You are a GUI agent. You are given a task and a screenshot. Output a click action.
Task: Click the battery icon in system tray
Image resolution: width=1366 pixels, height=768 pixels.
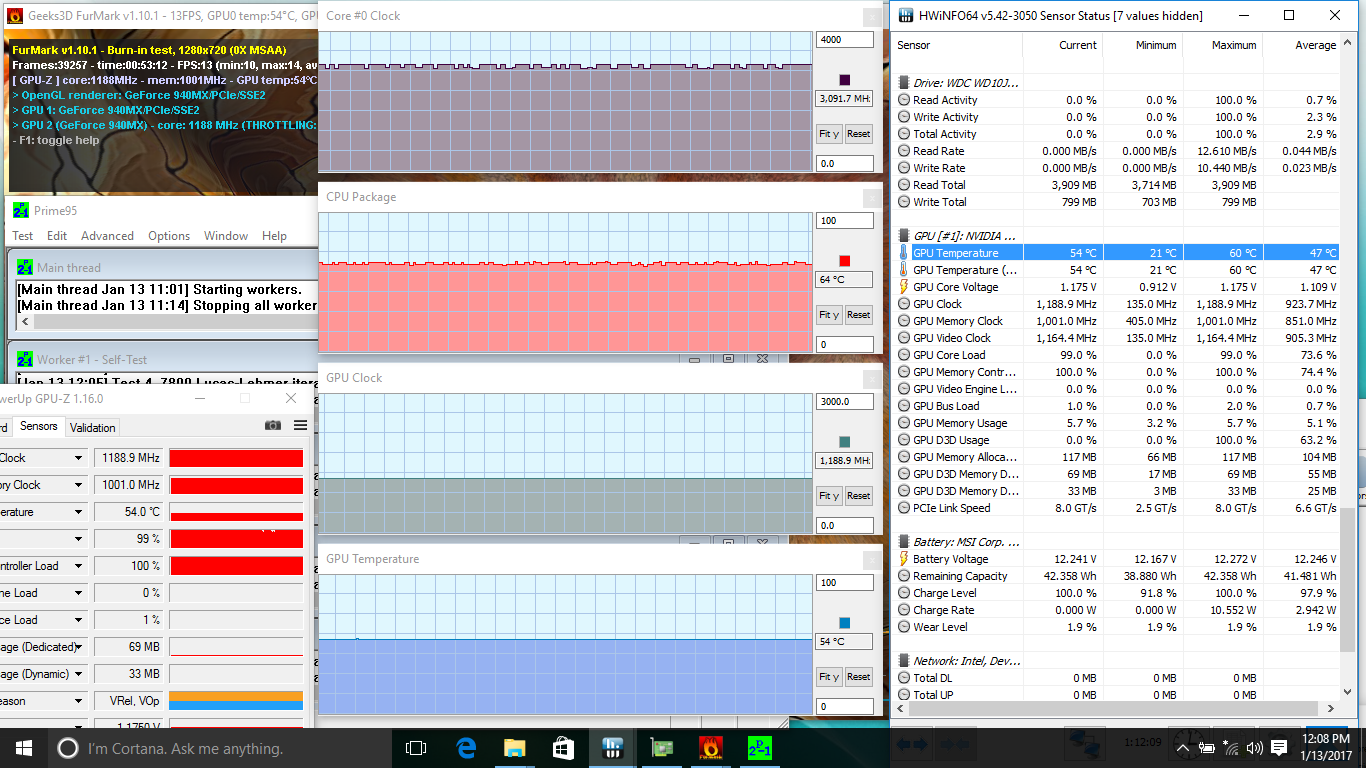click(1207, 748)
